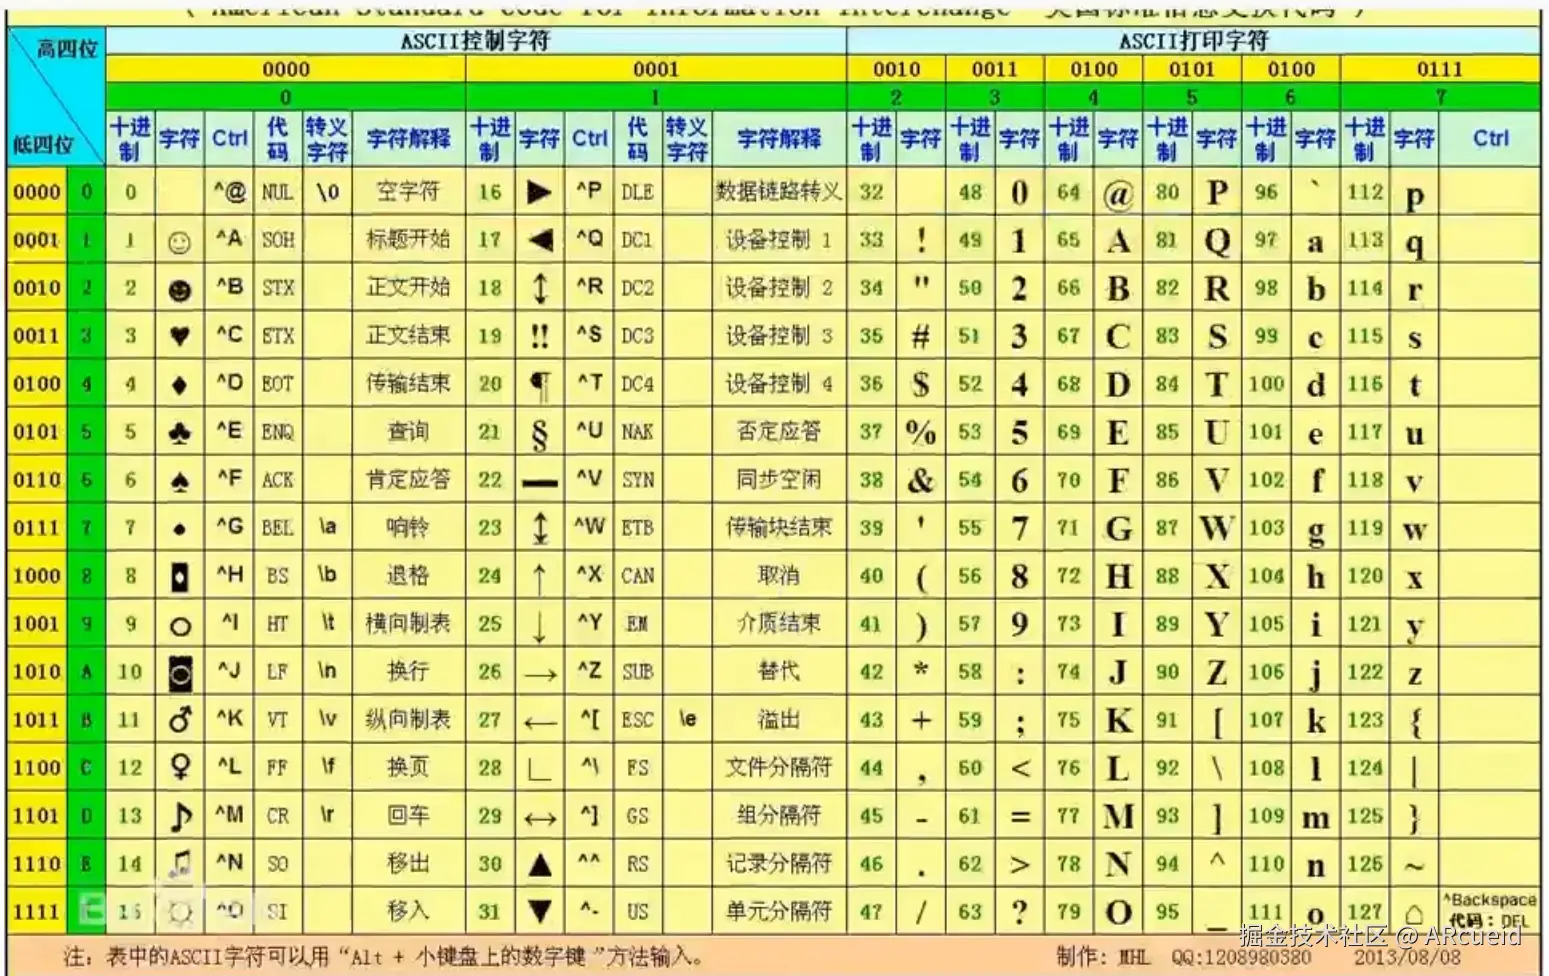Viewport: 1549px width, 976px height.
Task: Select the 'ETB' code cell
Action: point(637,528)
